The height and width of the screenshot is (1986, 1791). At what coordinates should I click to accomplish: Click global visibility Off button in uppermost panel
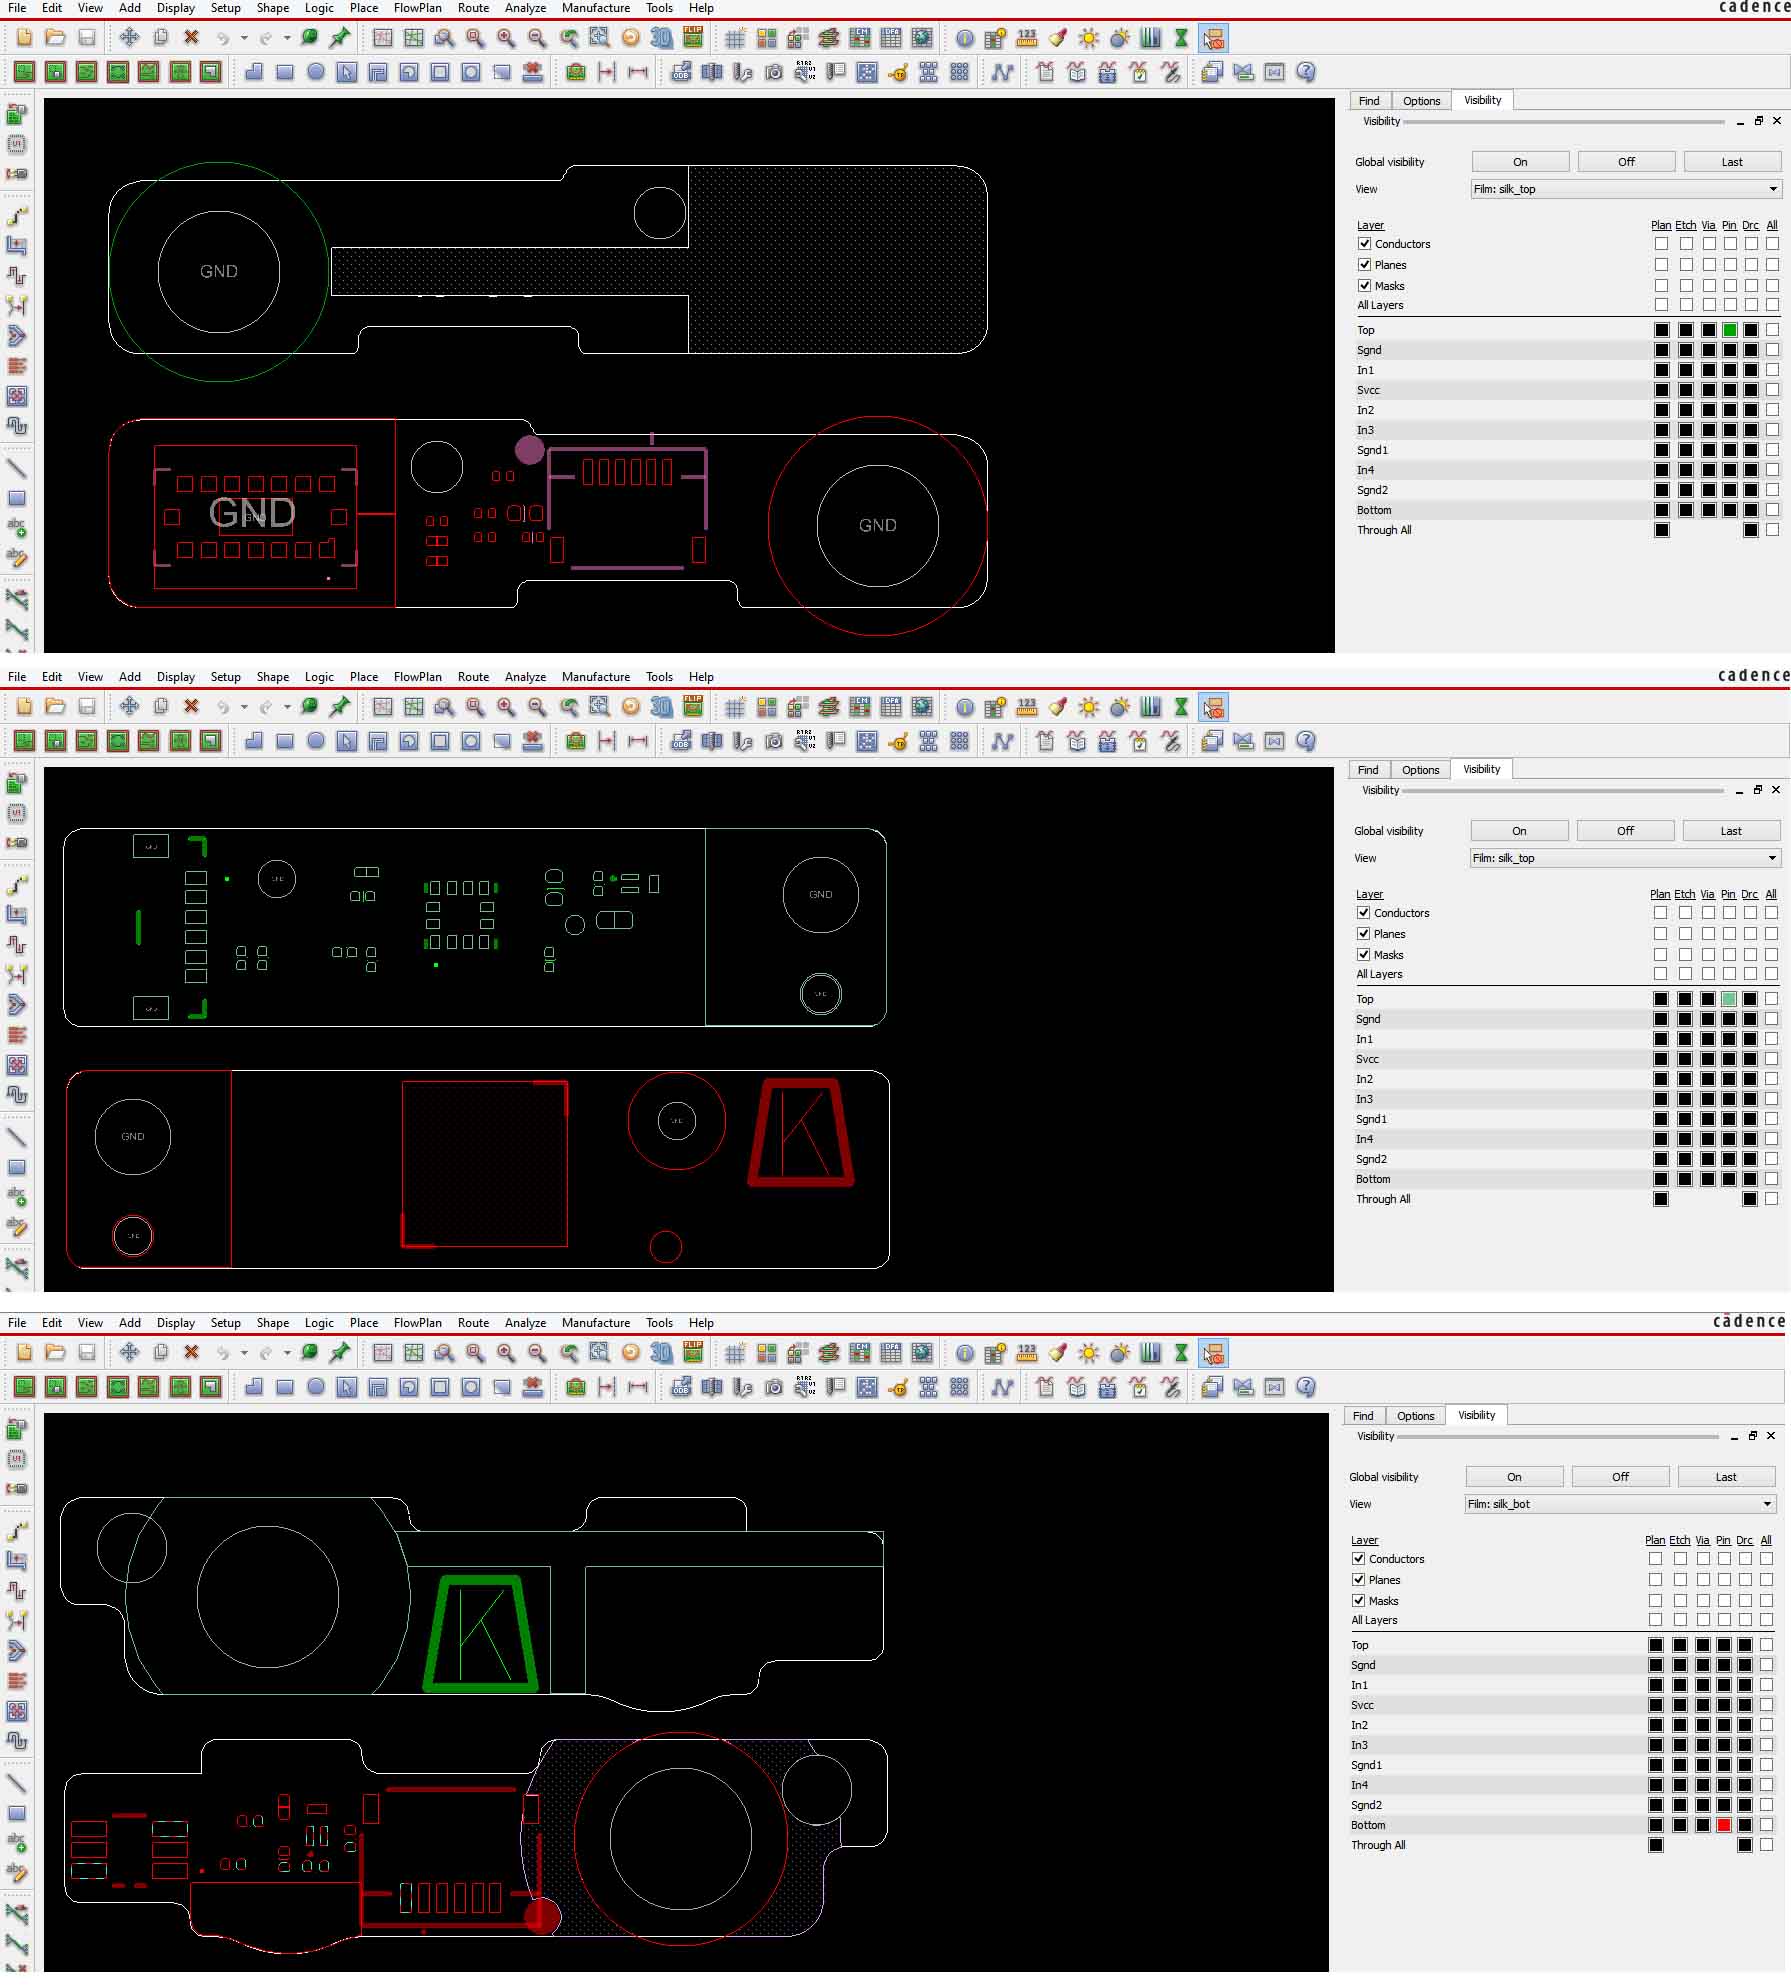pos(1626,162)
